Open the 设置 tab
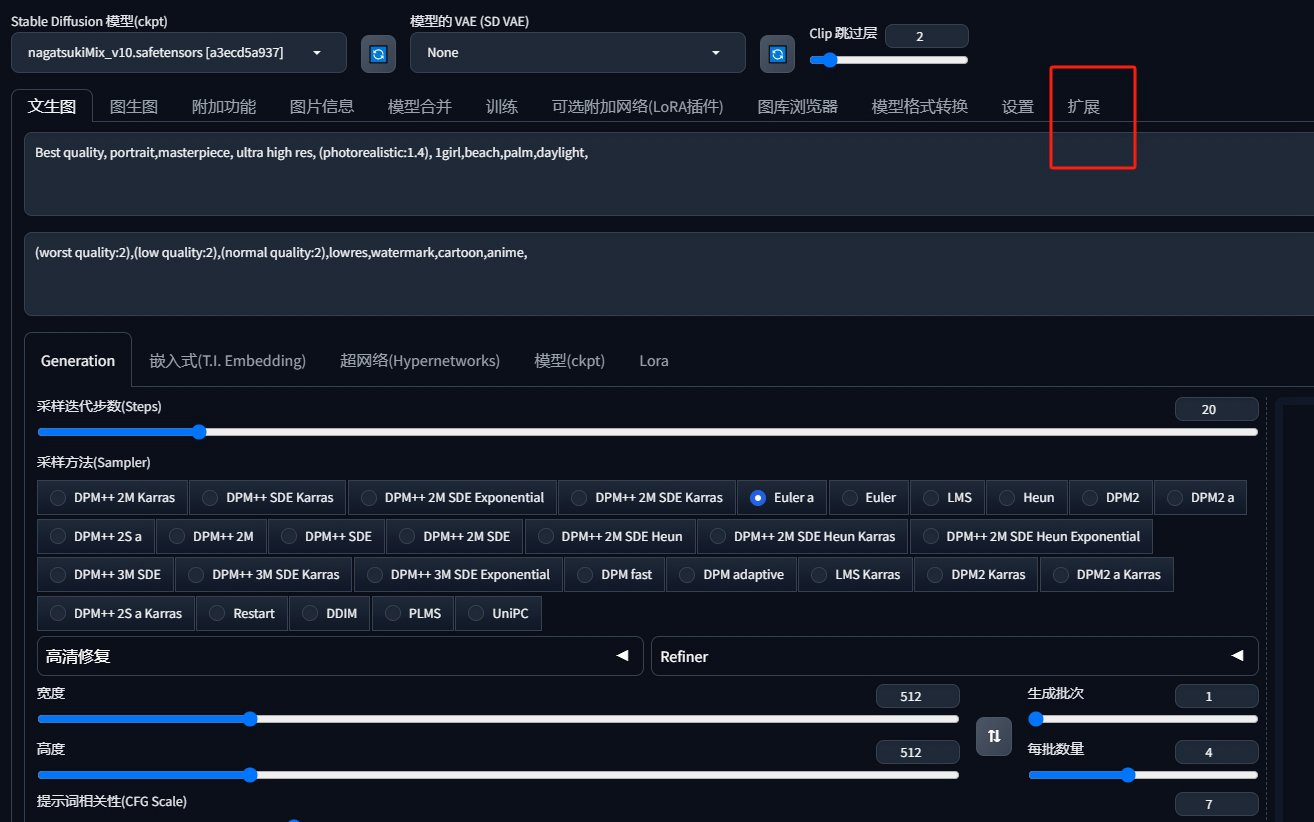 [x=1018, y=106]
